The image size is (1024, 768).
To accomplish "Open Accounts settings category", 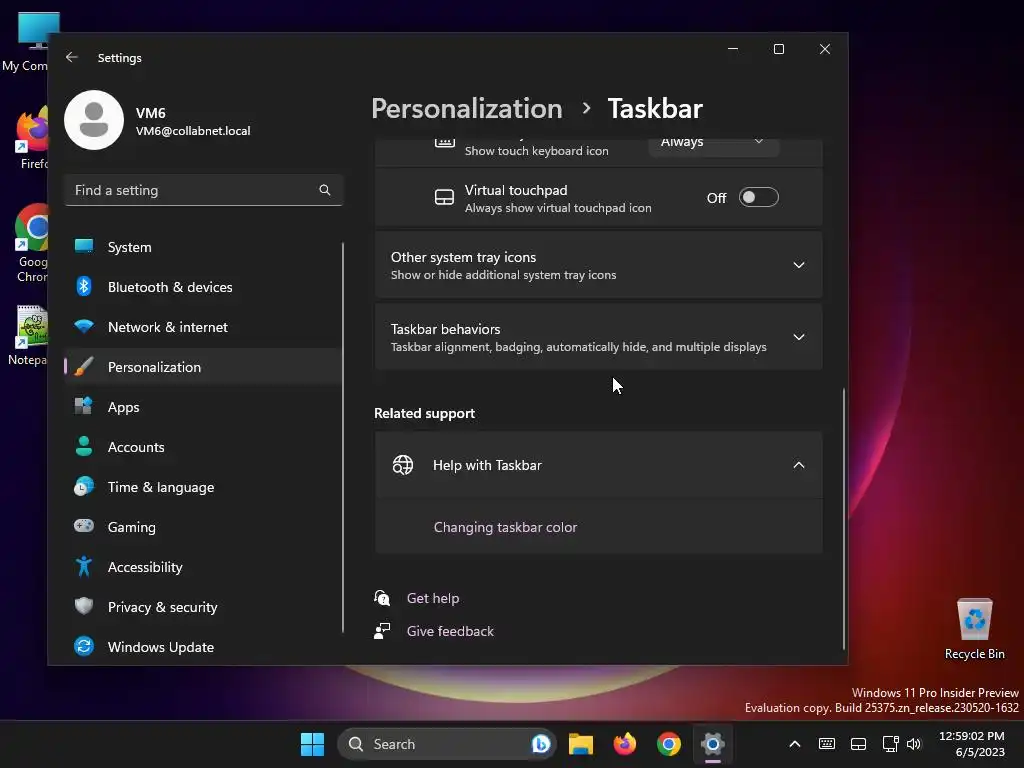I will point(203,447).
